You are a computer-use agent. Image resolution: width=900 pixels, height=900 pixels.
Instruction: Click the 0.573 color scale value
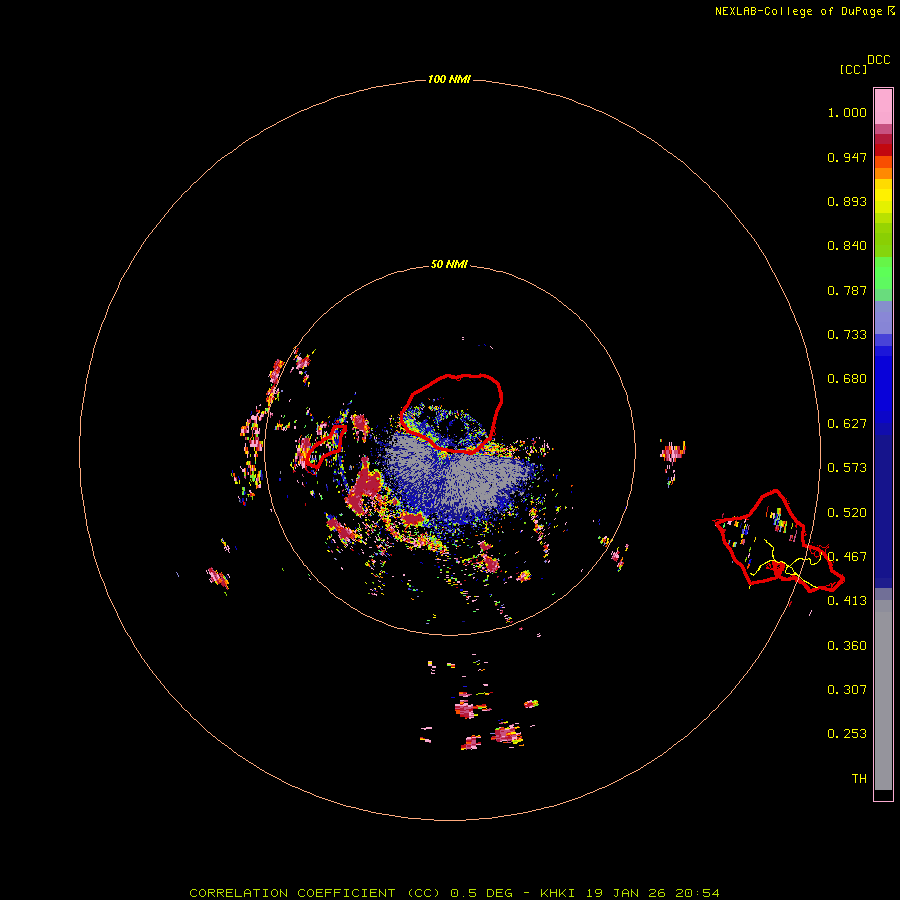pyautogui.click(x=847, y=468)
